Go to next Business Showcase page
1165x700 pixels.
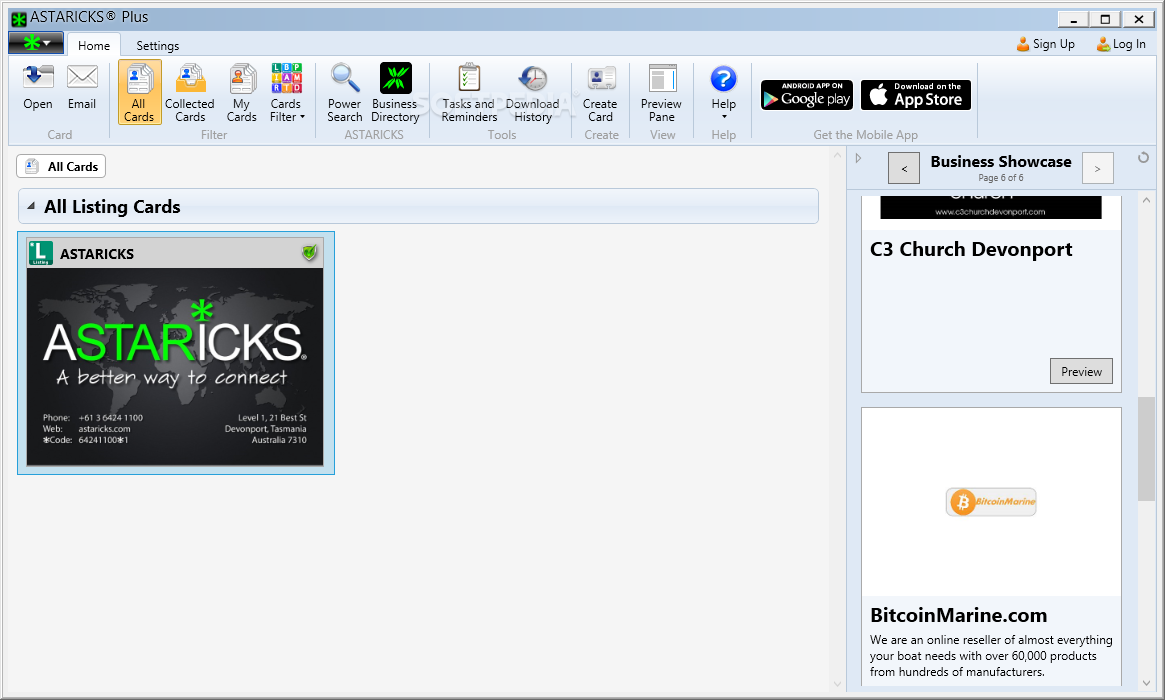[1097, 169]
